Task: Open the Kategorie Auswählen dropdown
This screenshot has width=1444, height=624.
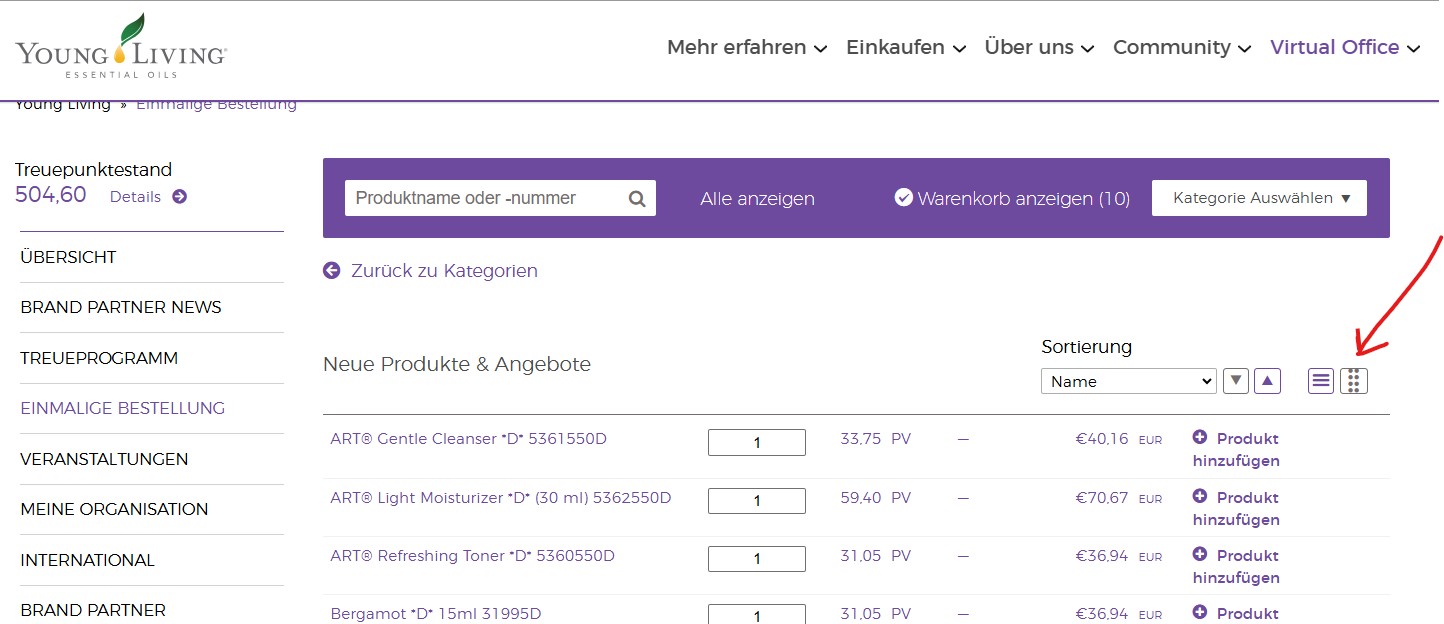Action: pos(1259,198)
